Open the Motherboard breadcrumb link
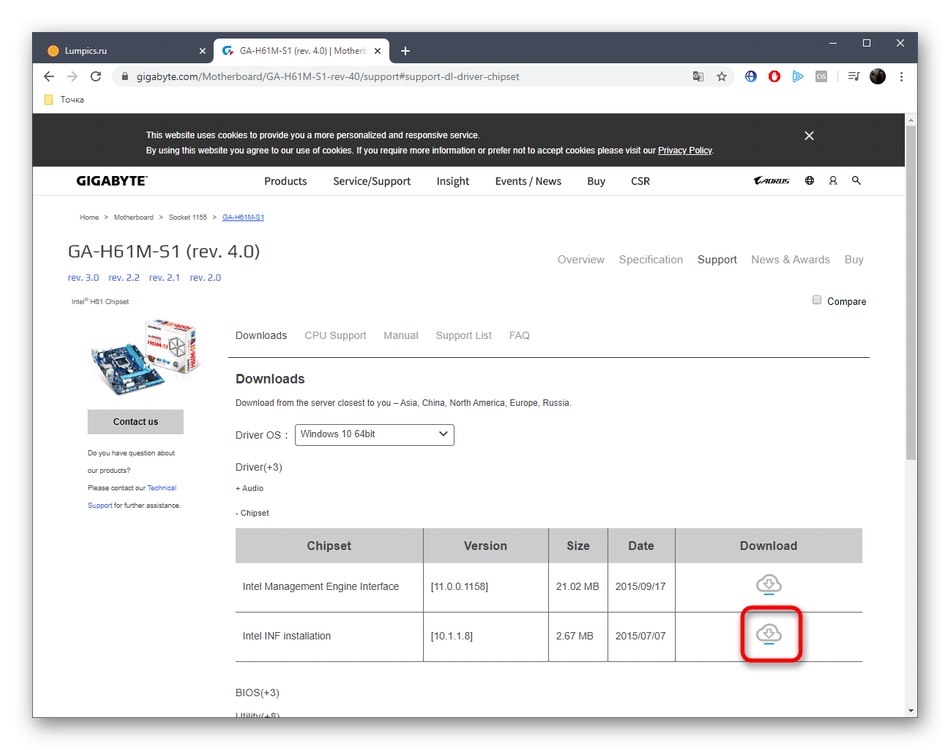 pyautogui.click(x=133, y=217)
